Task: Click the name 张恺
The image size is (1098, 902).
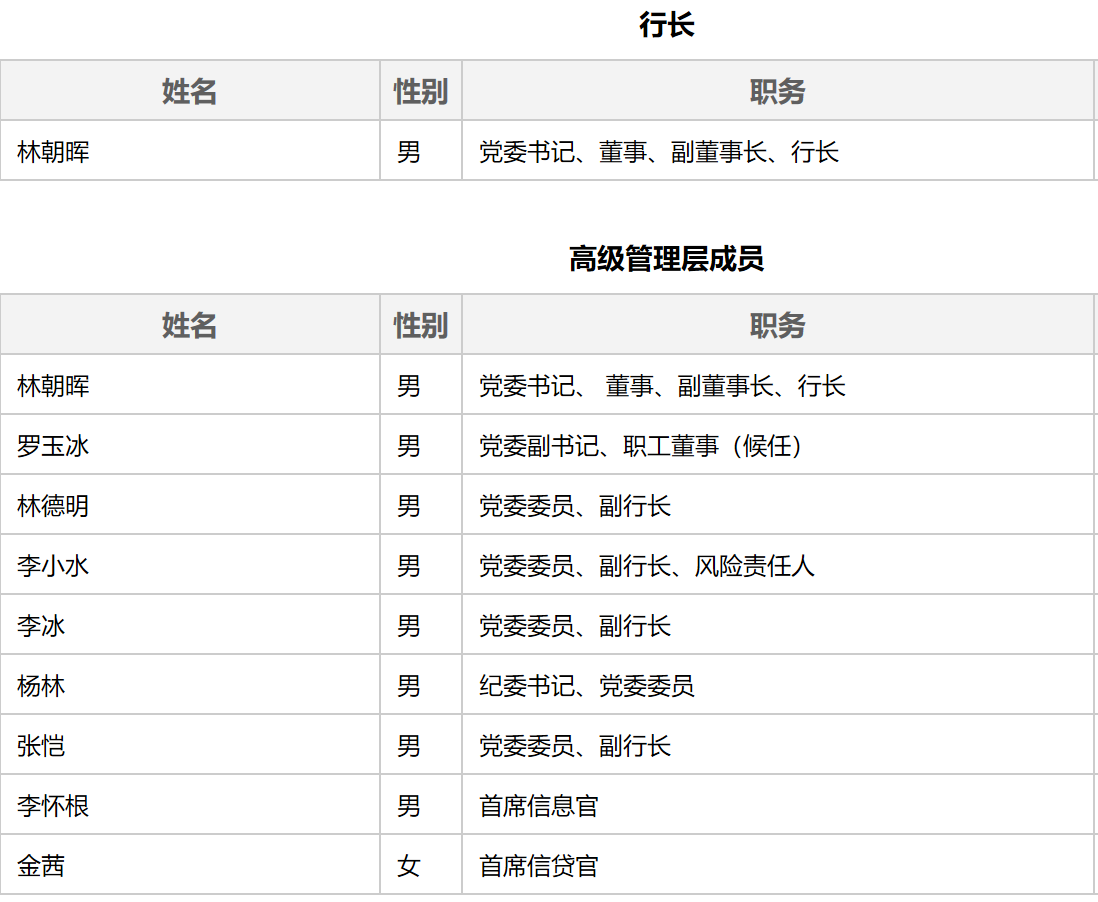Action: [x=41, y=746]
